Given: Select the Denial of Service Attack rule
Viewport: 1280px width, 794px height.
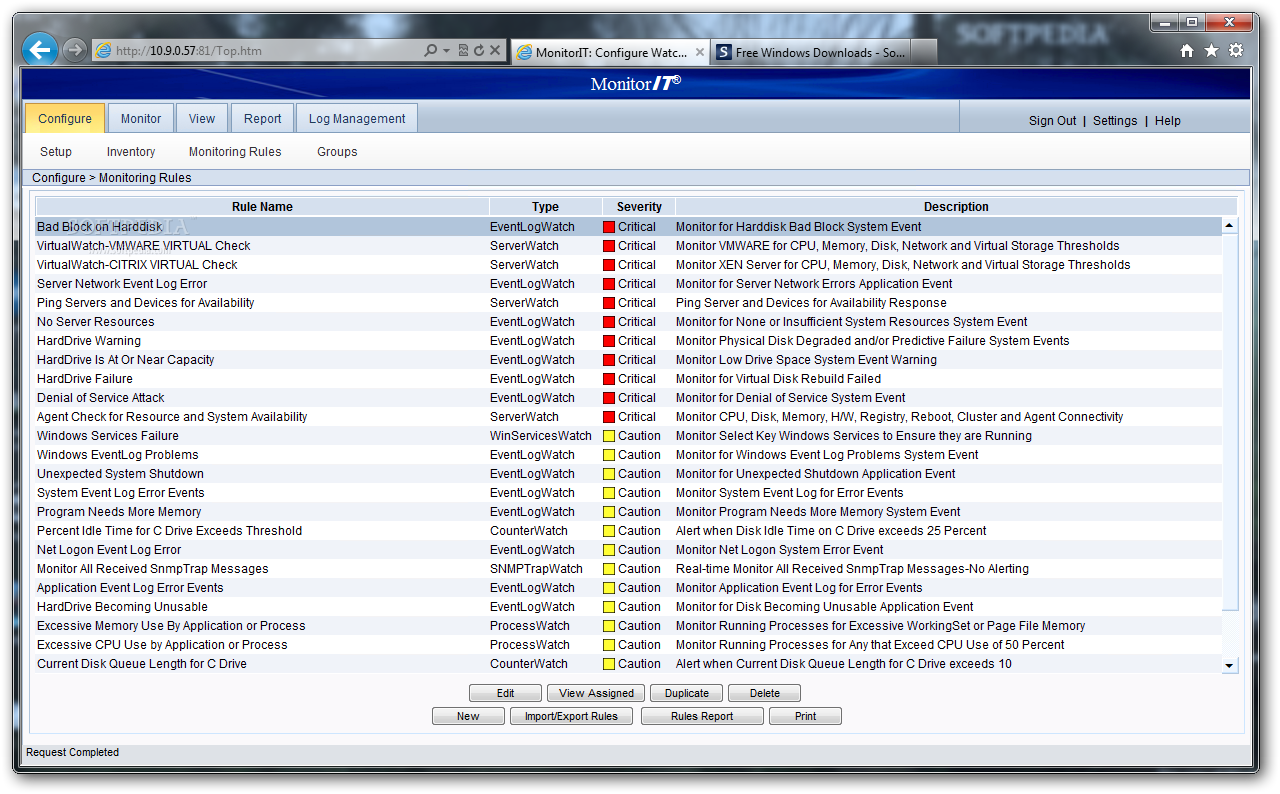Looking at the screenshot, I should (x=628, y=398).
